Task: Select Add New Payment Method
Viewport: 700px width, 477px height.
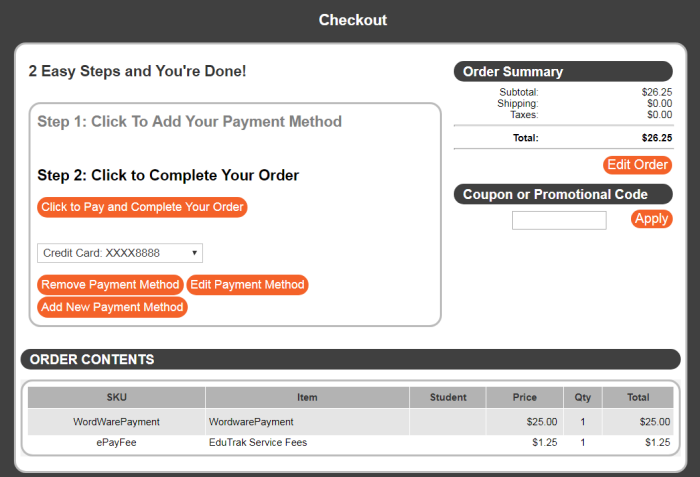Action: (112, 307)
